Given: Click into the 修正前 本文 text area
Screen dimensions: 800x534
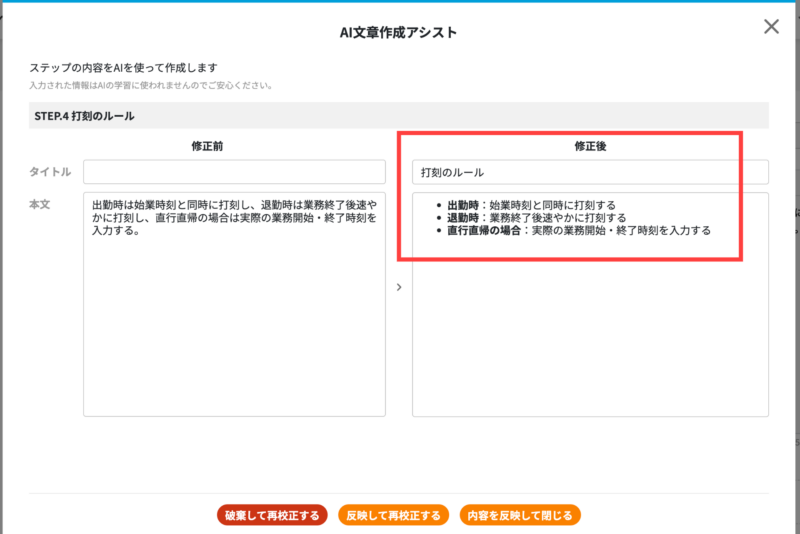Looking at the screenshot, I should (234, 304).
